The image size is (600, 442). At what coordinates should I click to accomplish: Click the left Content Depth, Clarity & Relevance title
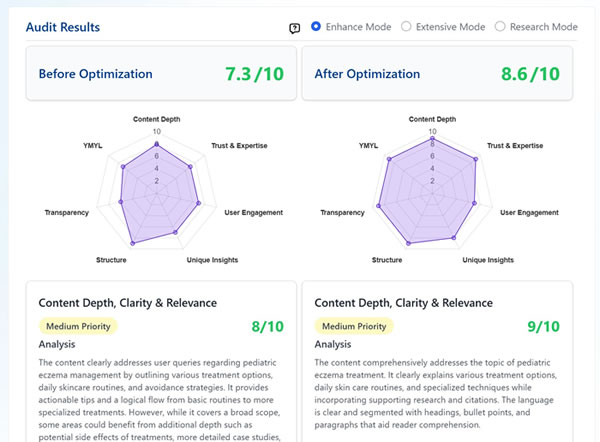tap(127, 303)
